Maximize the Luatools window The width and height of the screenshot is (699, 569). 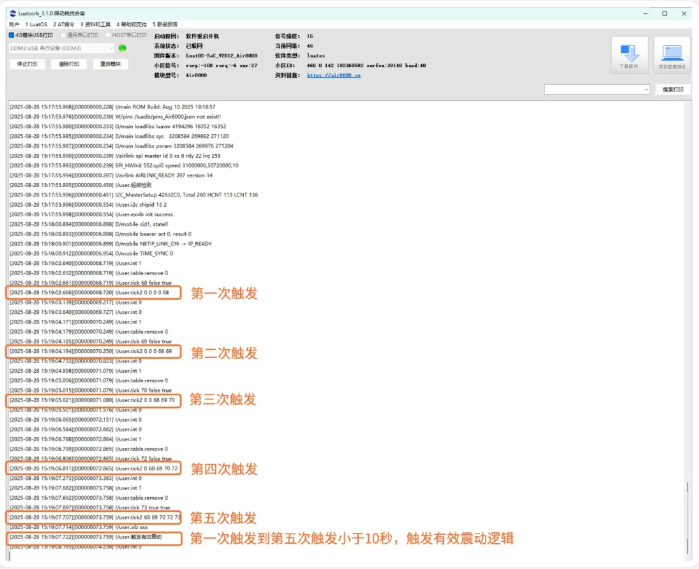[664, 14]
